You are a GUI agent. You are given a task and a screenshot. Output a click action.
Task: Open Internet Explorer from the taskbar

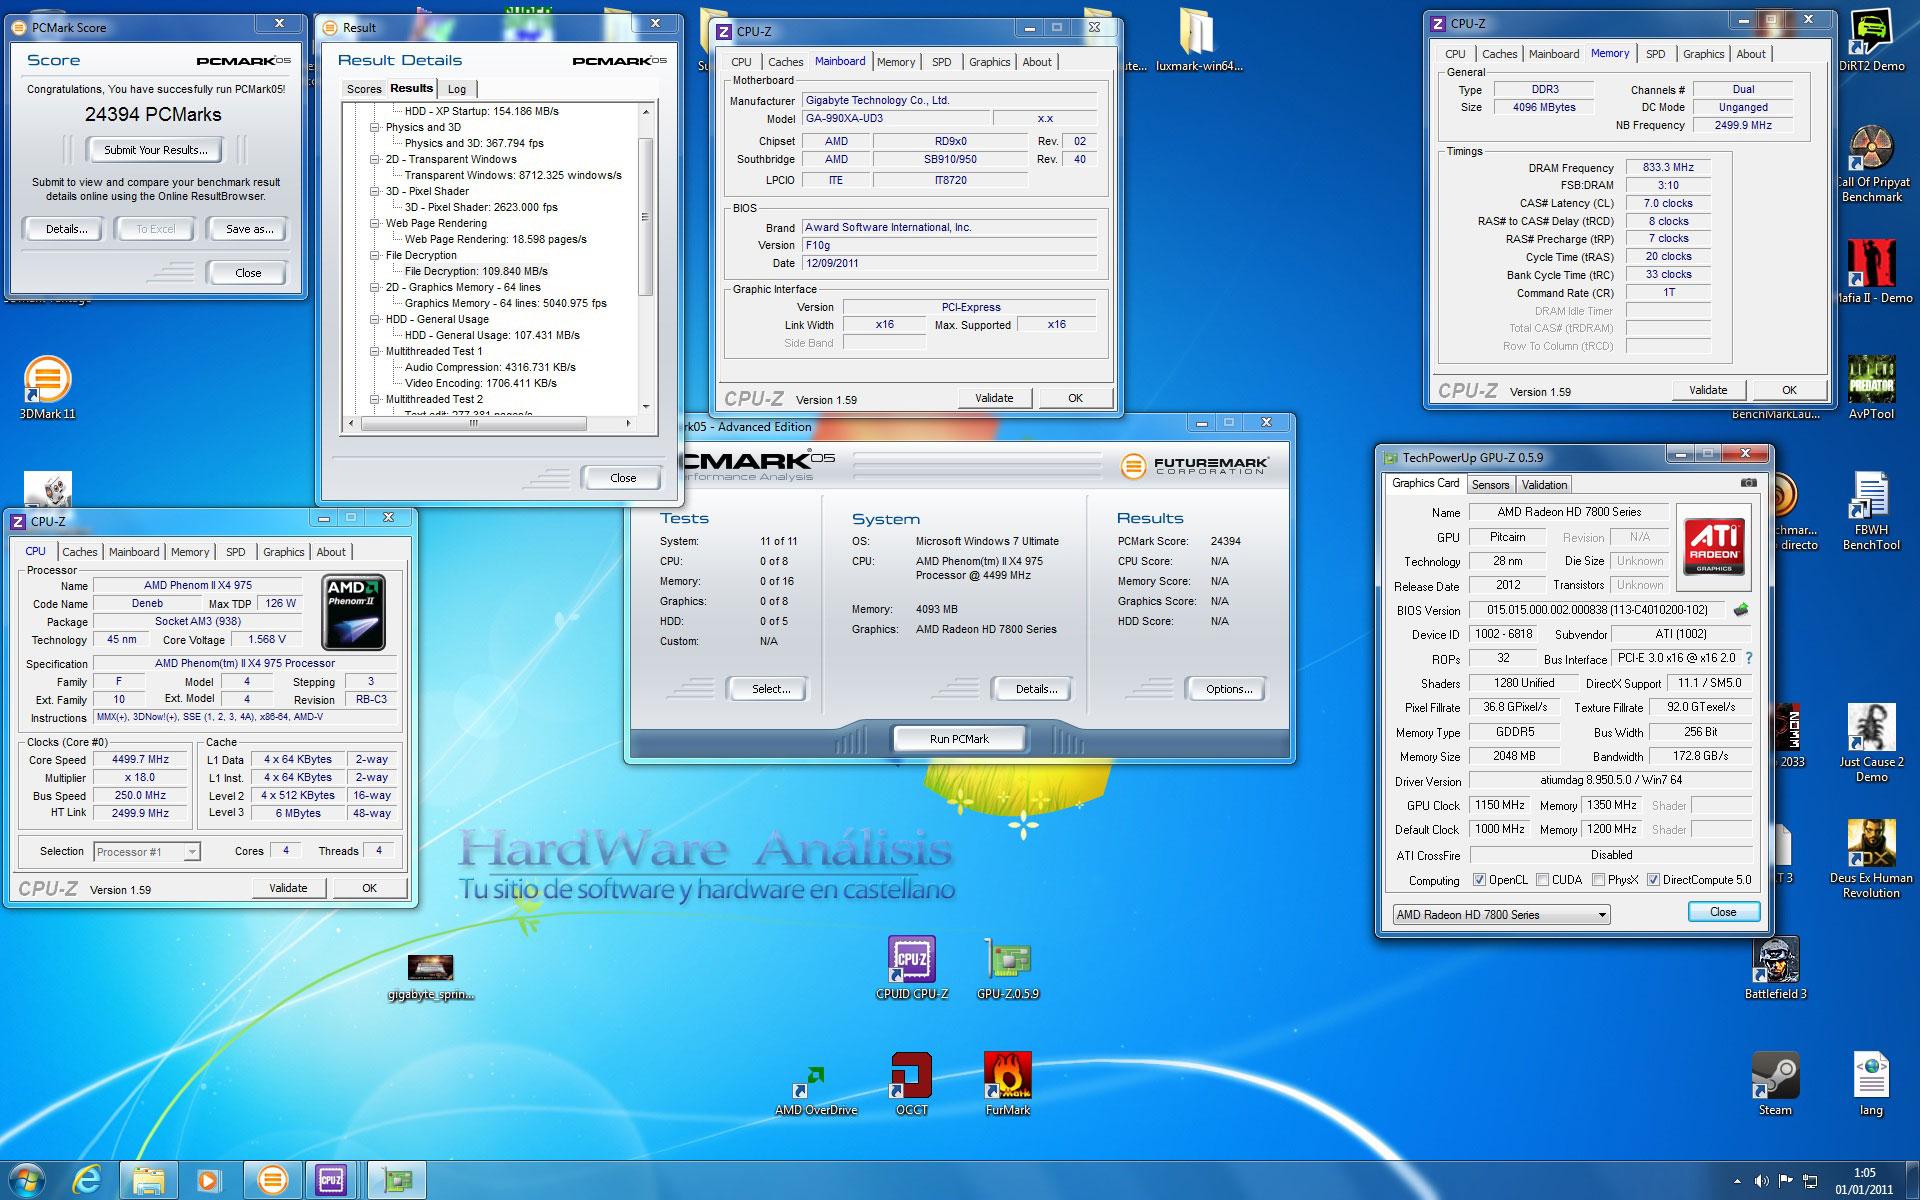(x=88, y=1180)
